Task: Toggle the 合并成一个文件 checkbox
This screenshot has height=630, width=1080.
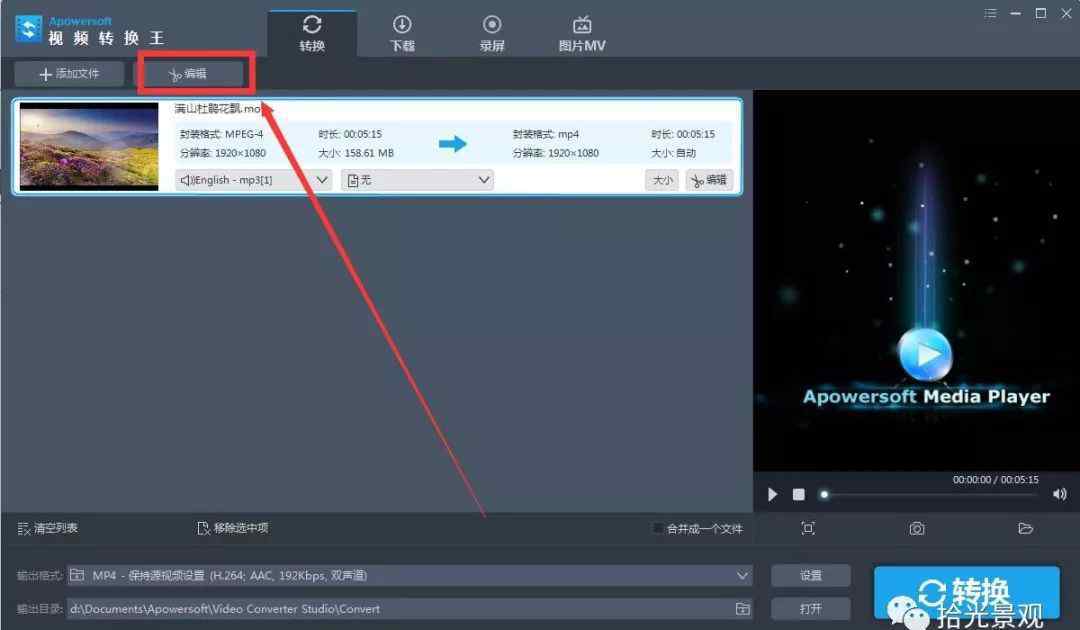Action: (x=658, y=528)
